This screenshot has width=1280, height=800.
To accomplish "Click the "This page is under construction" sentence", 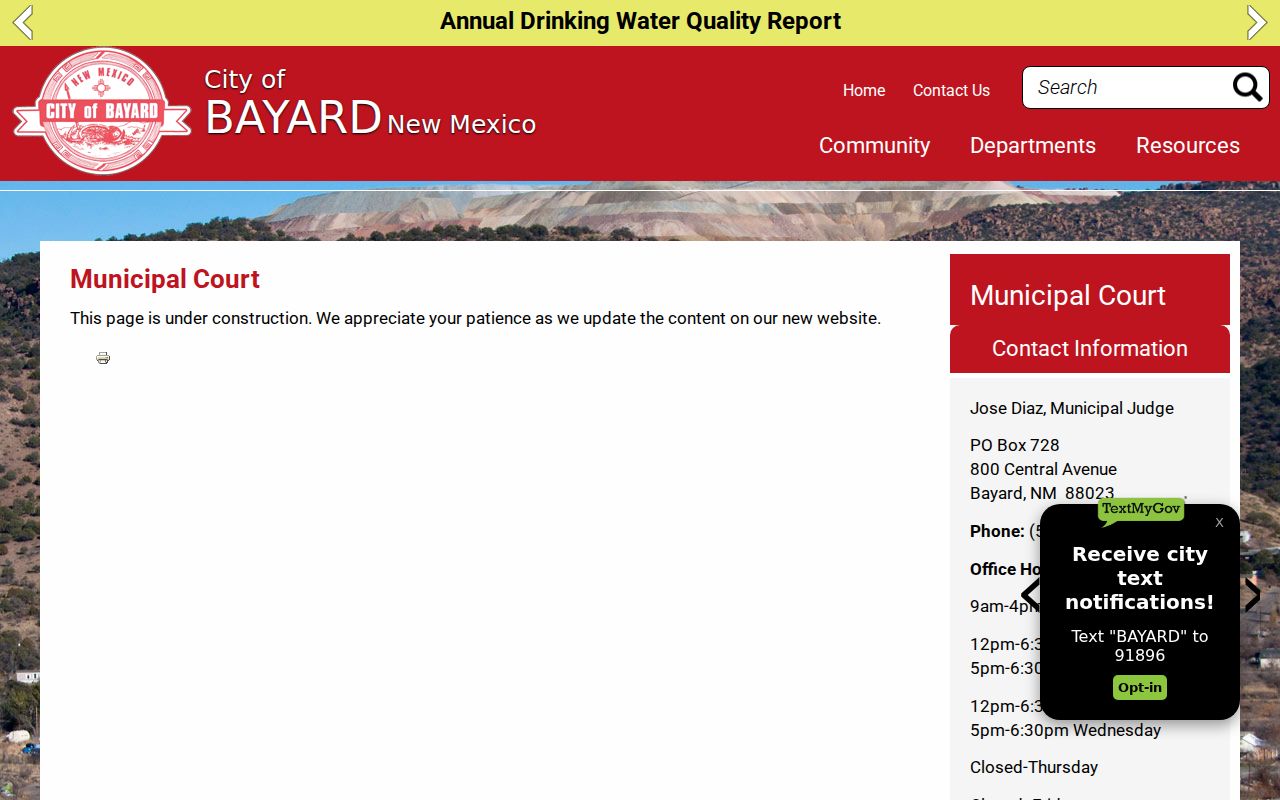I will [475, 318].
